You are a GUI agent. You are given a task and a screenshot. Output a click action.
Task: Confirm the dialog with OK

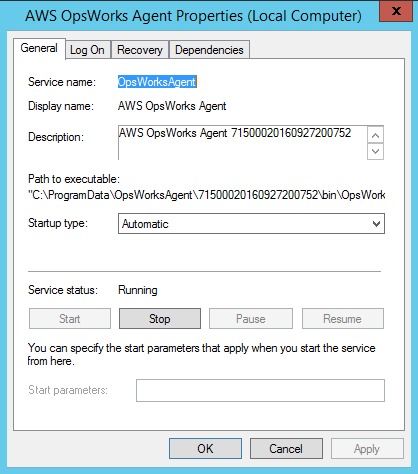(205, 449)
